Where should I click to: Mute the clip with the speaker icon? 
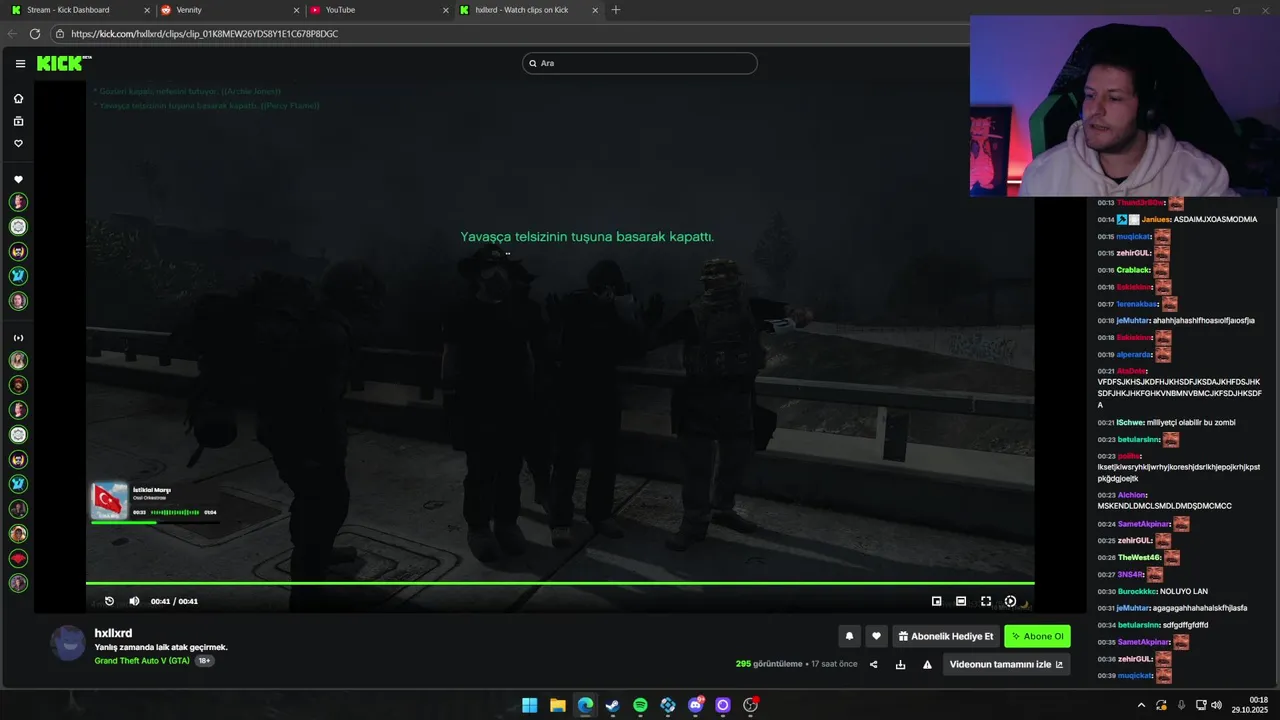[x=134, y=601]
